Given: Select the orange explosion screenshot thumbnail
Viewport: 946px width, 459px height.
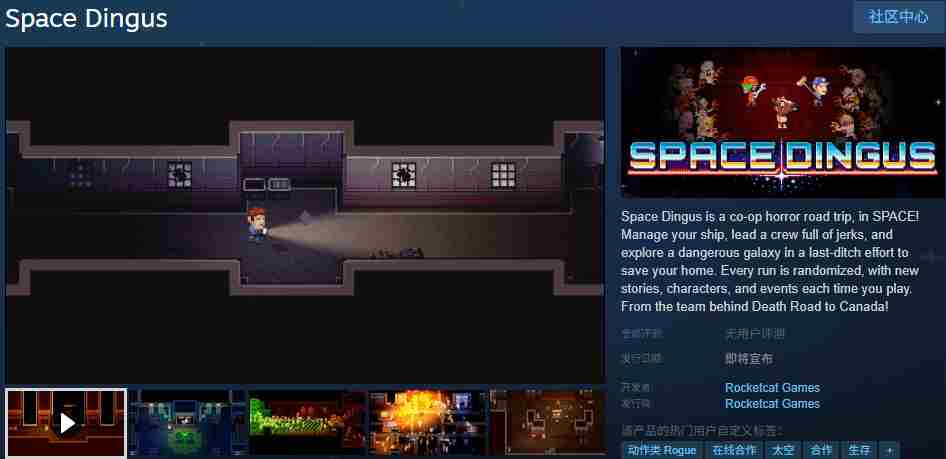Looking at the screenshot, I should tap(427, 422).
